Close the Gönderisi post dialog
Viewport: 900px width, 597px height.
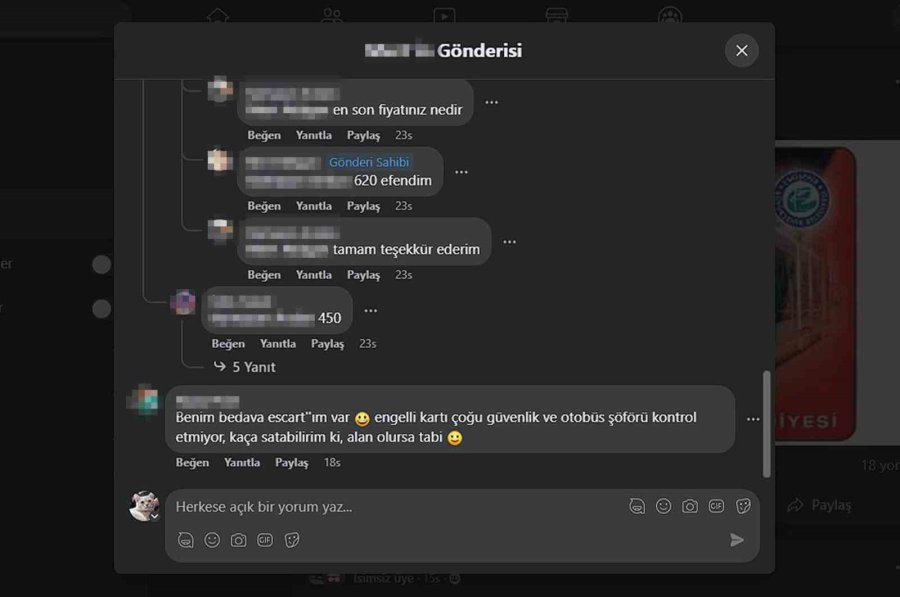click(x=741, y=50)
